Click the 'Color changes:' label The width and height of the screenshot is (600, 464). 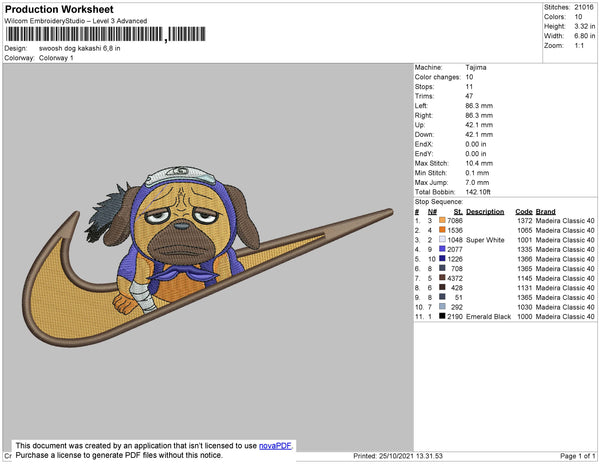click(438, 77)
